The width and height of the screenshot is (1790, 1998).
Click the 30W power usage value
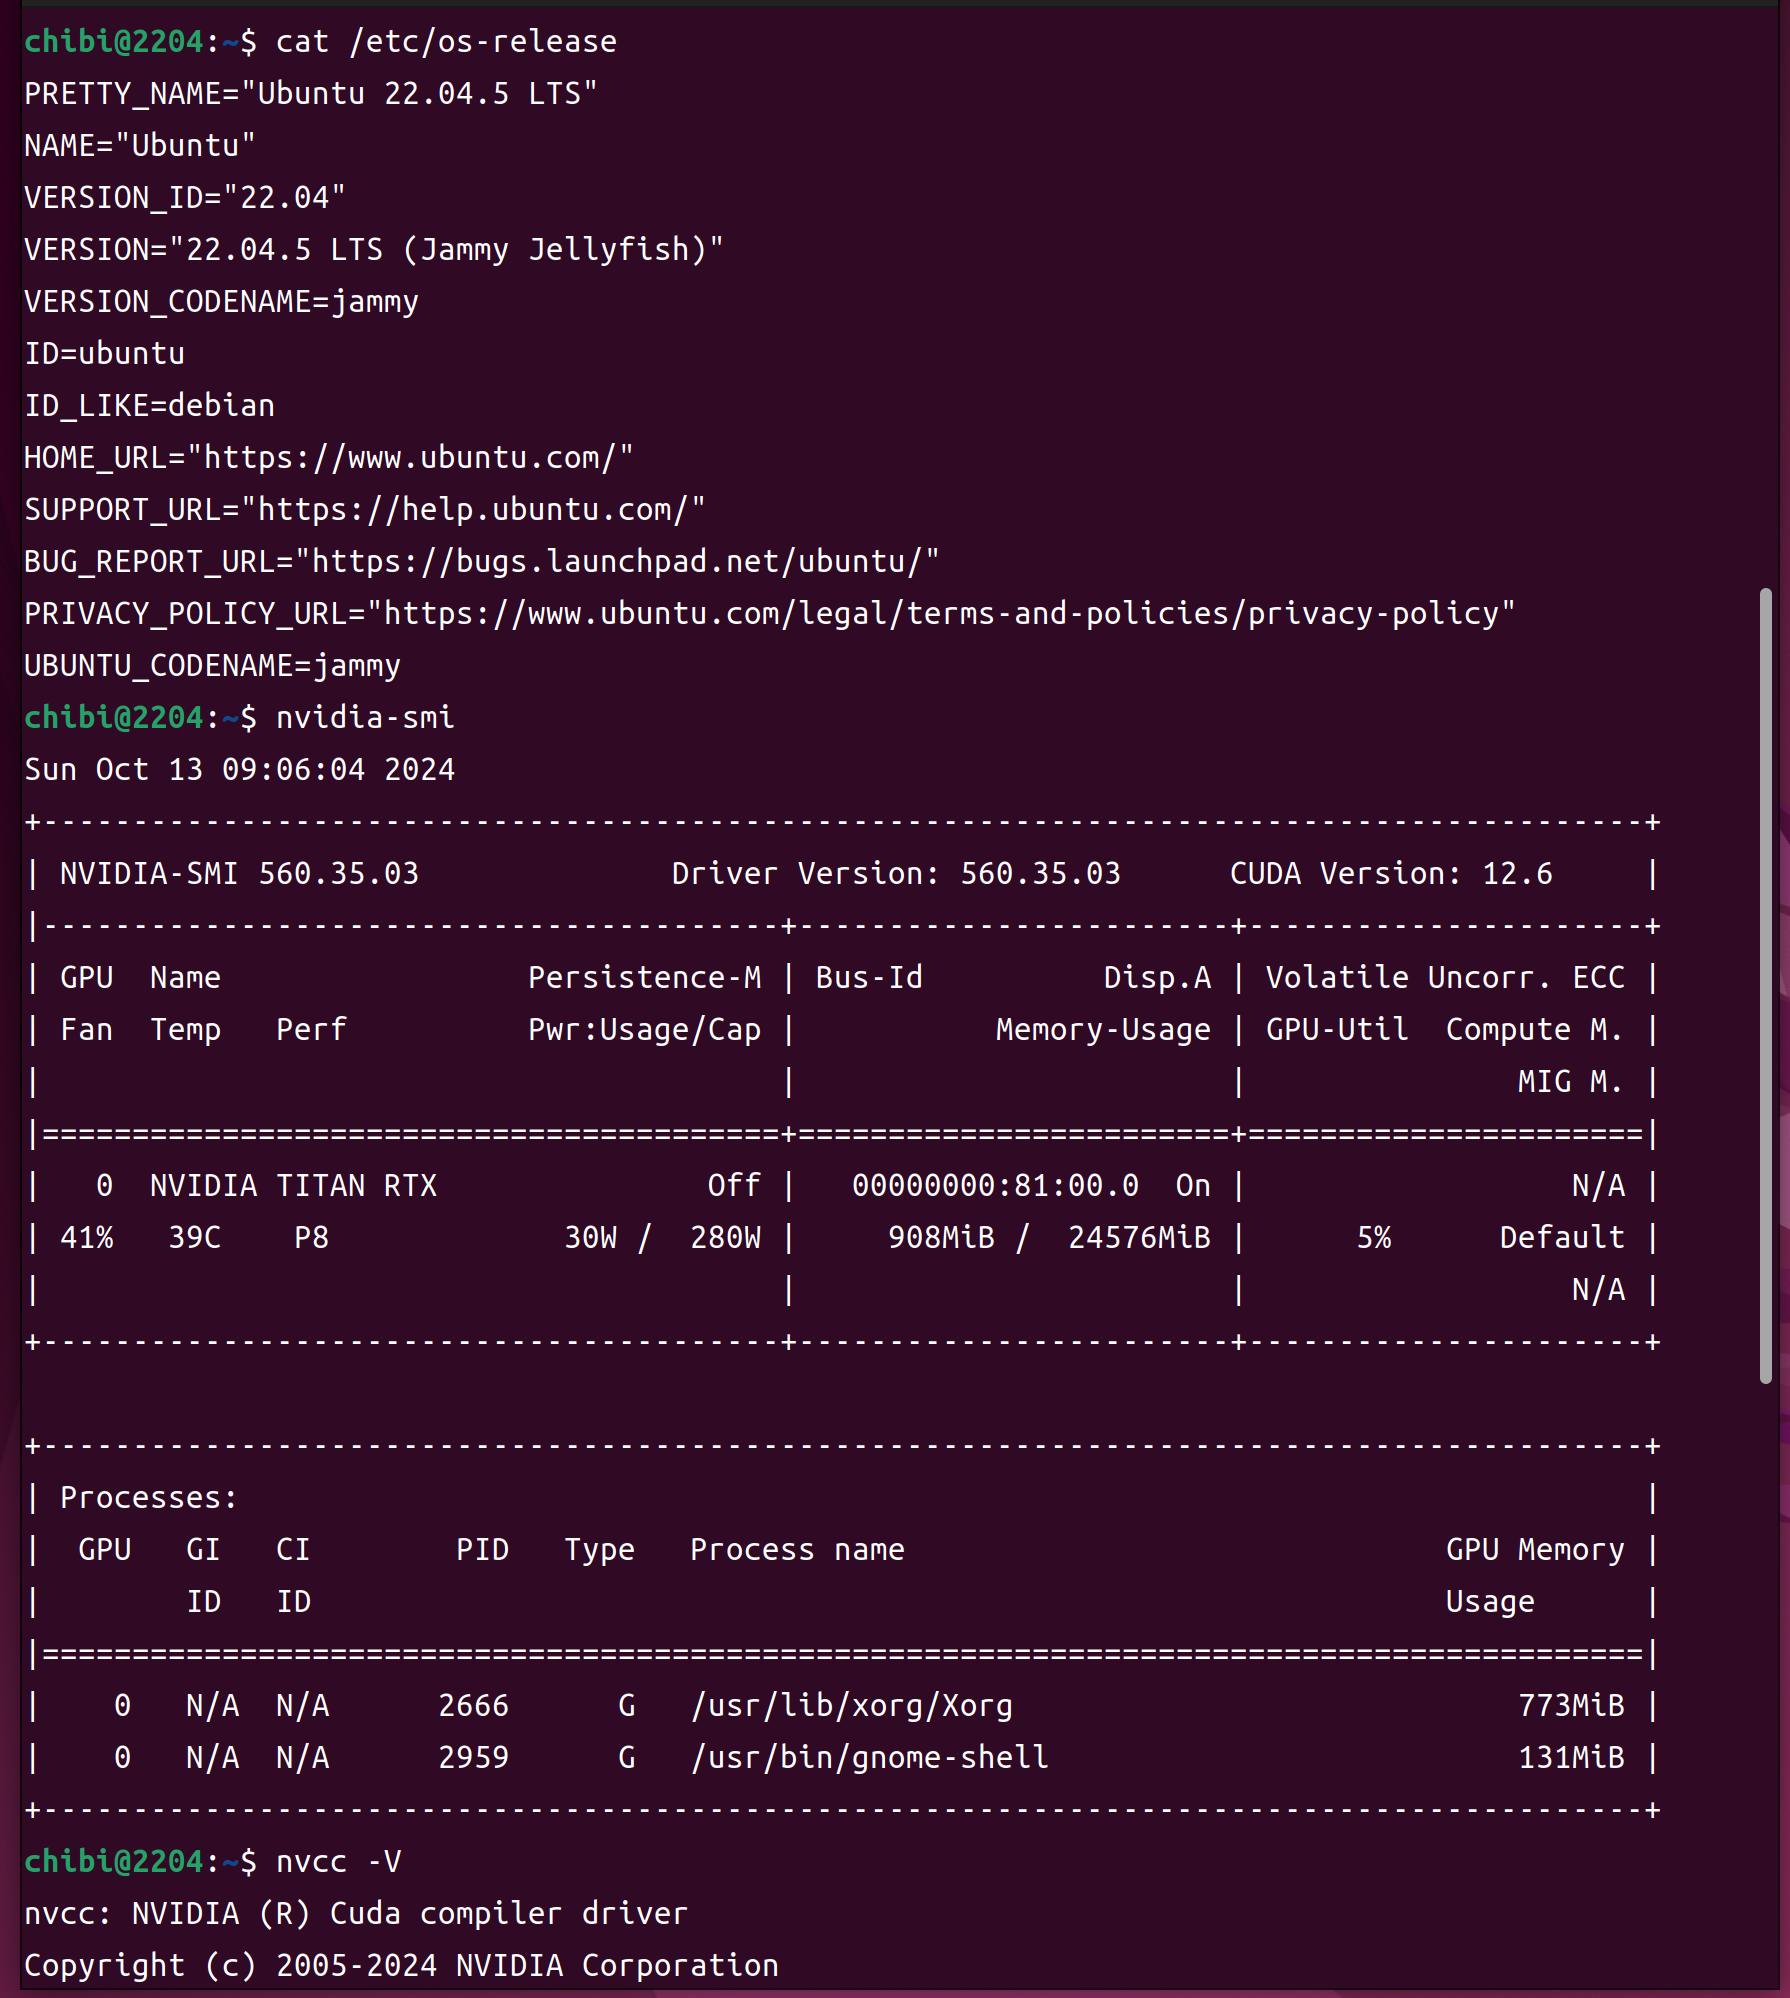pyautogui.click(x=590, y=1238)
